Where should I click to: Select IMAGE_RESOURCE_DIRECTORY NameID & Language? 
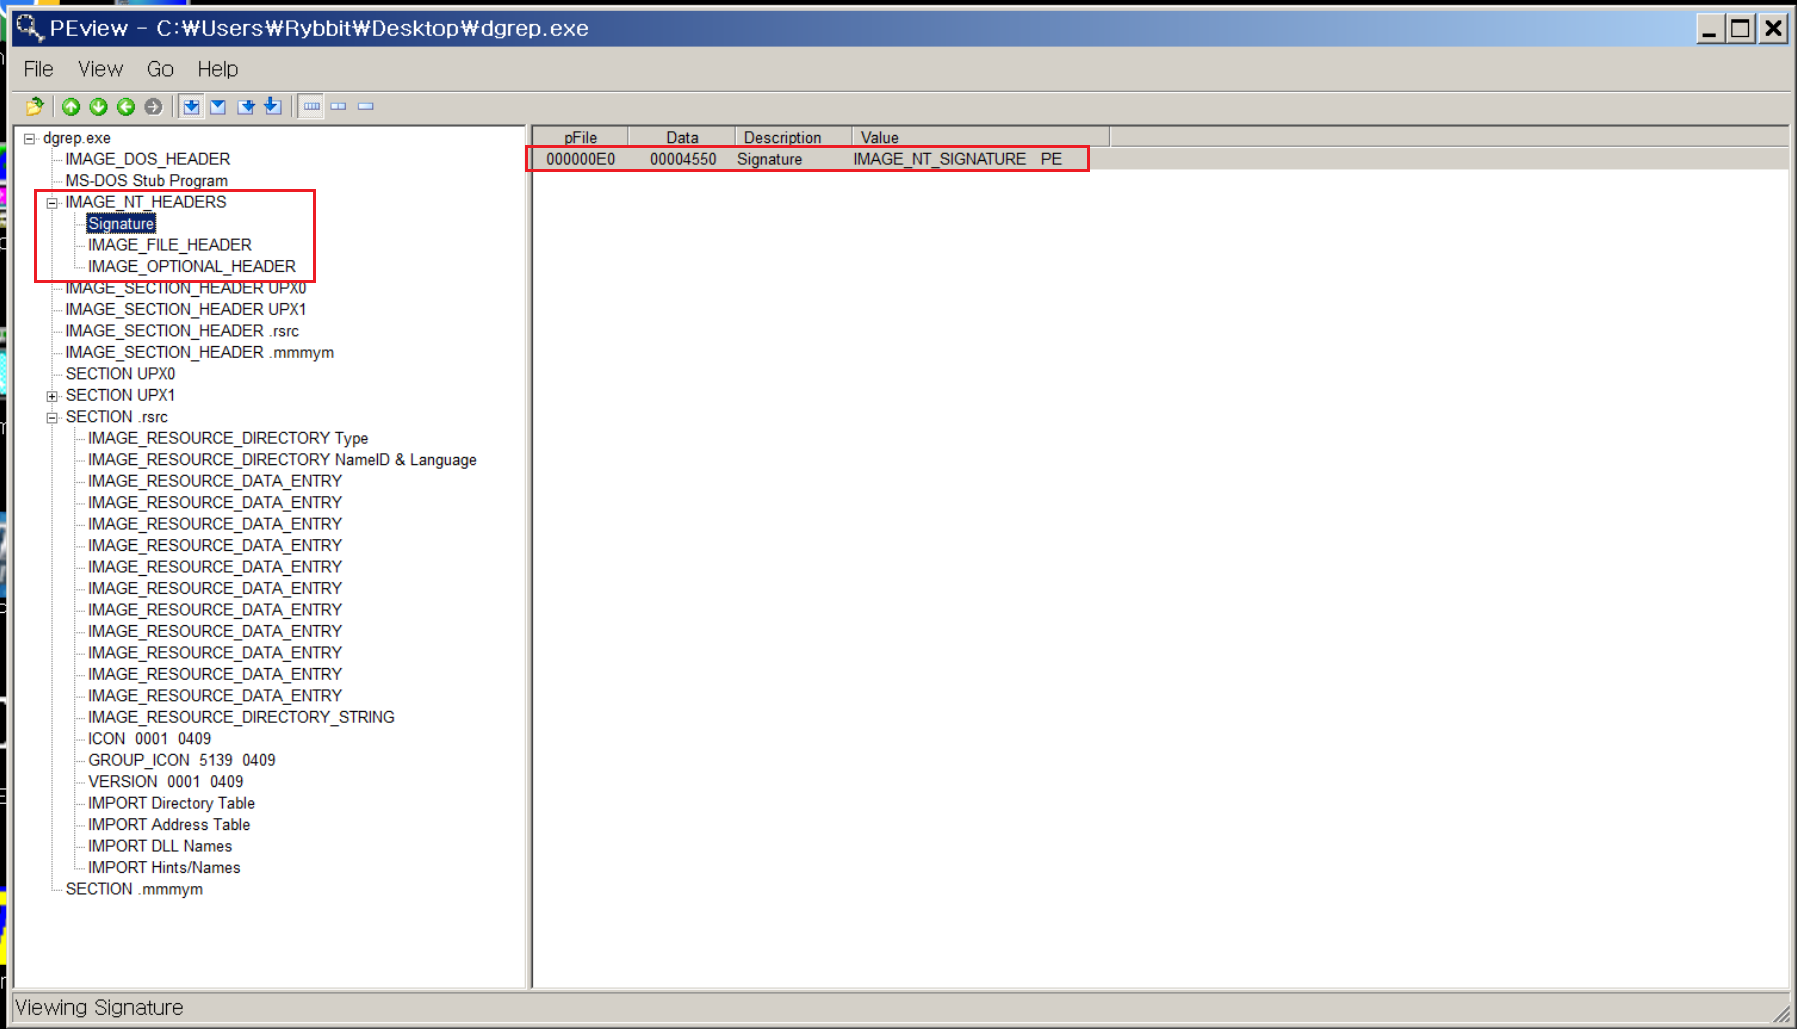[x=282, y=460]
